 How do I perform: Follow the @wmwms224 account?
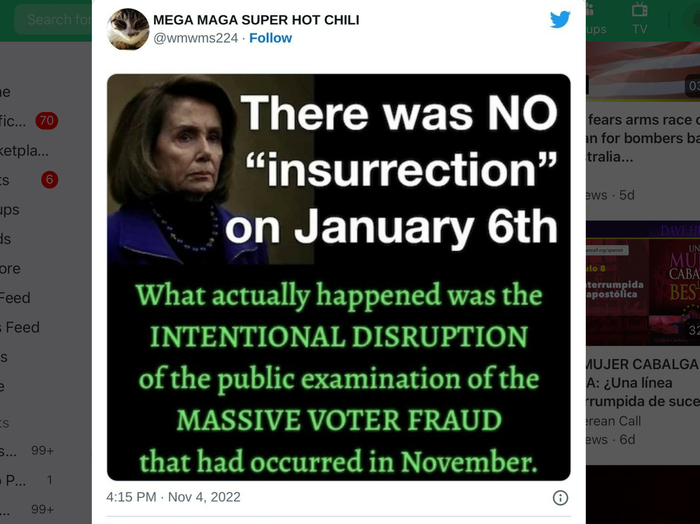pos(270,38)
